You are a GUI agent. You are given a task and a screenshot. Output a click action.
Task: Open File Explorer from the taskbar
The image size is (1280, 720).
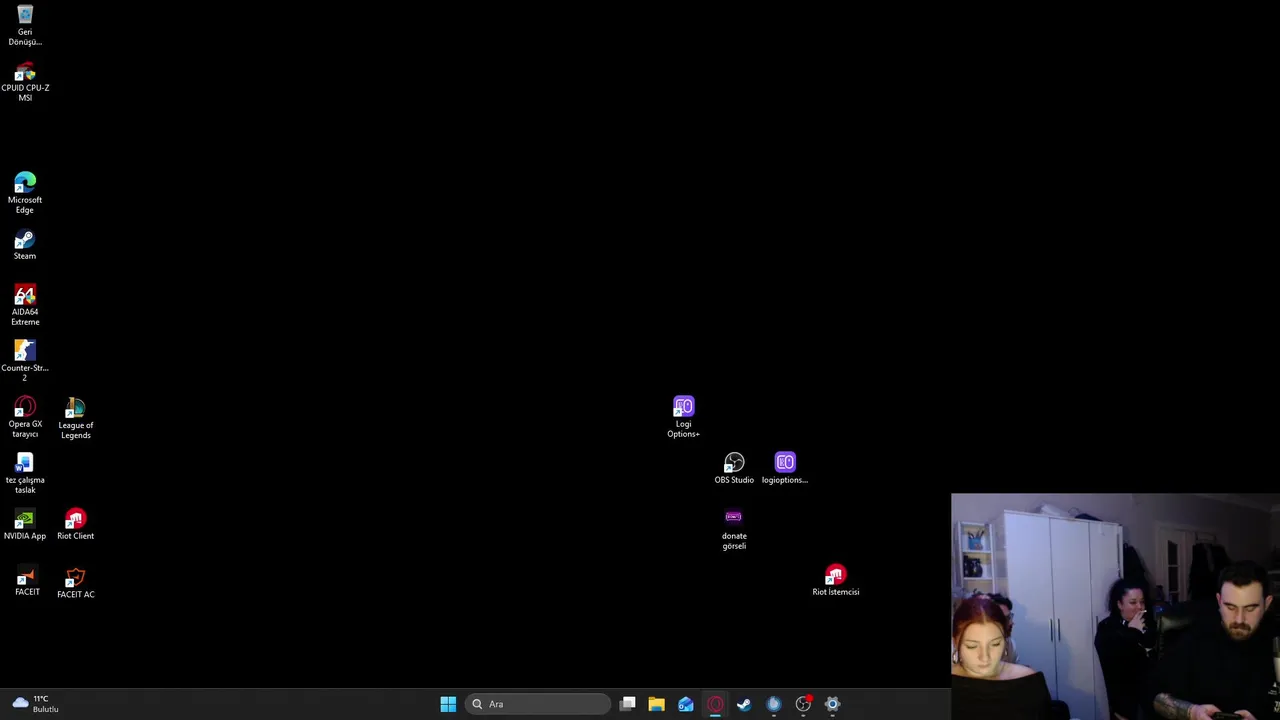(656, 704)
